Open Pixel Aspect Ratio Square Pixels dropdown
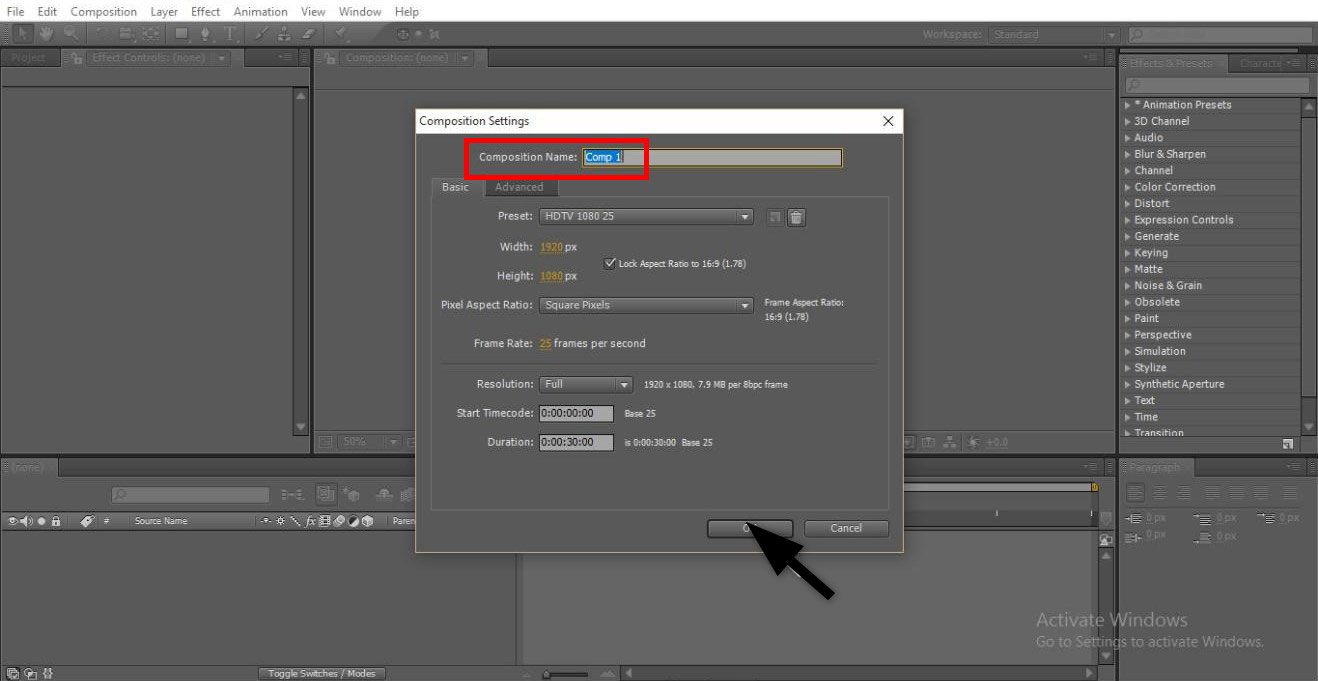Screen dimensions: 1318x681 tap(646, 305)
